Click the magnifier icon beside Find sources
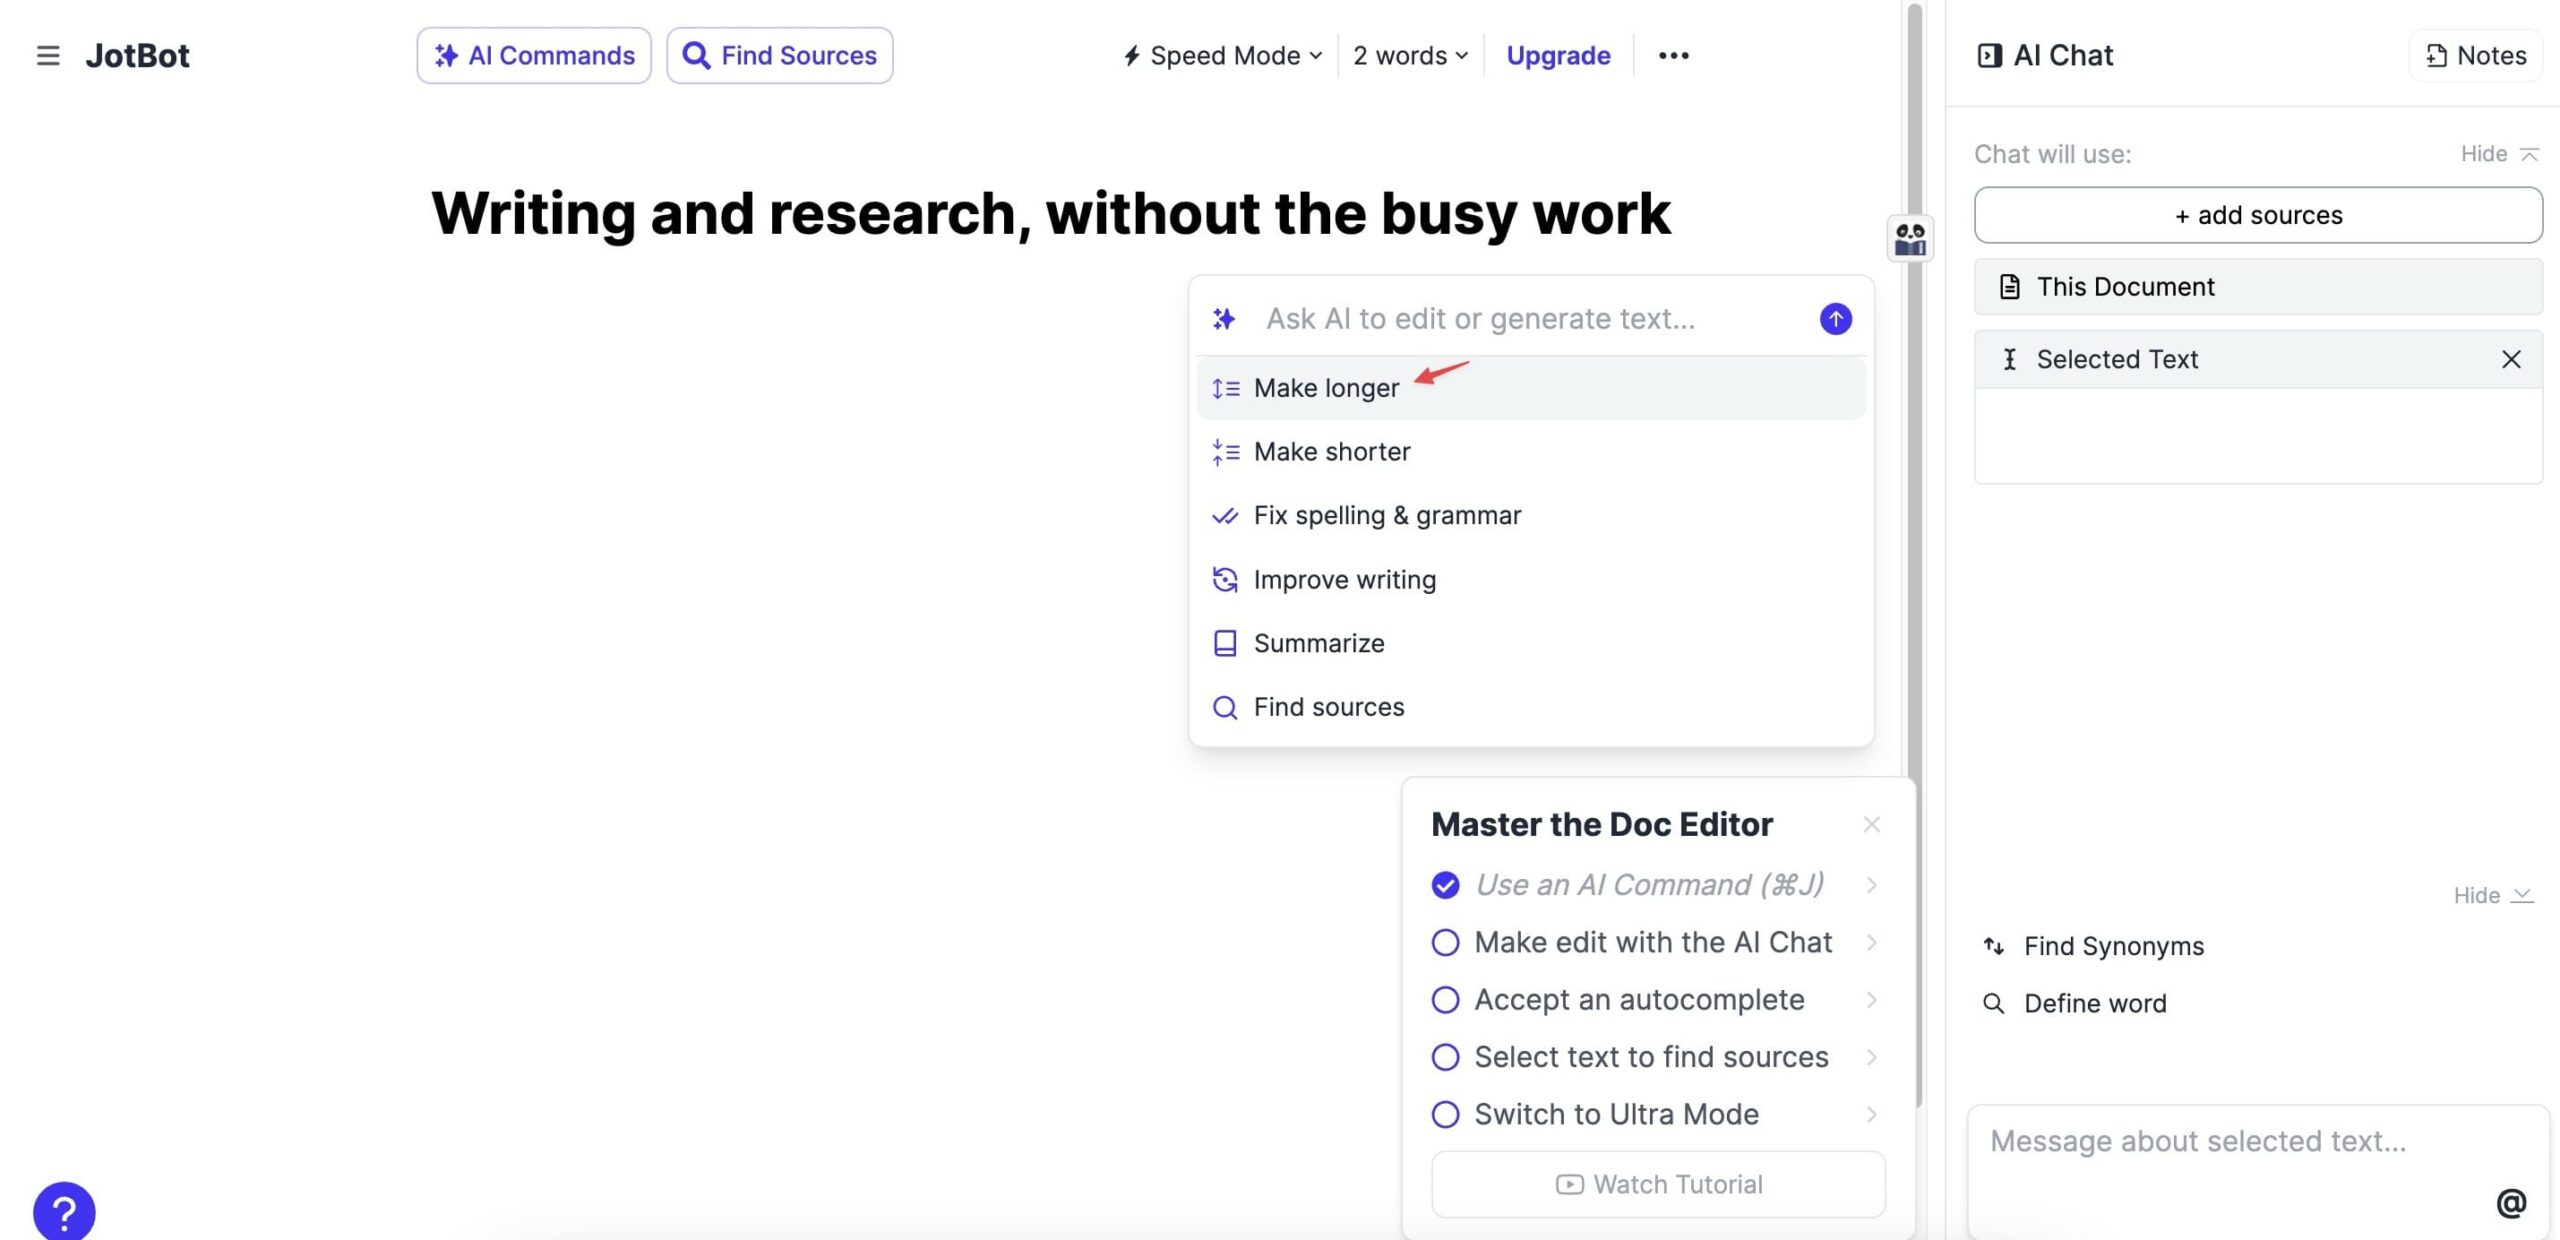Viewport: 2560px width, 1240px height. (x=1225, y=708)
